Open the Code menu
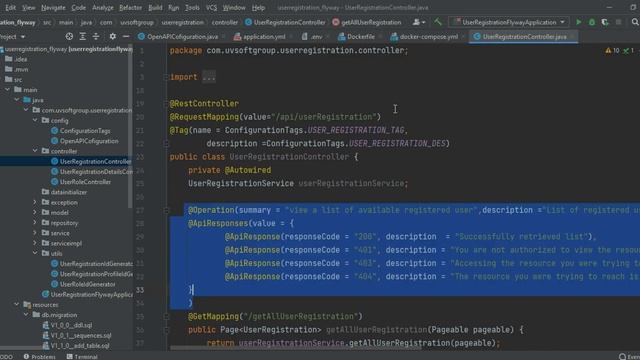The width and height of the screenshot is (640, 360). [78, 7]
